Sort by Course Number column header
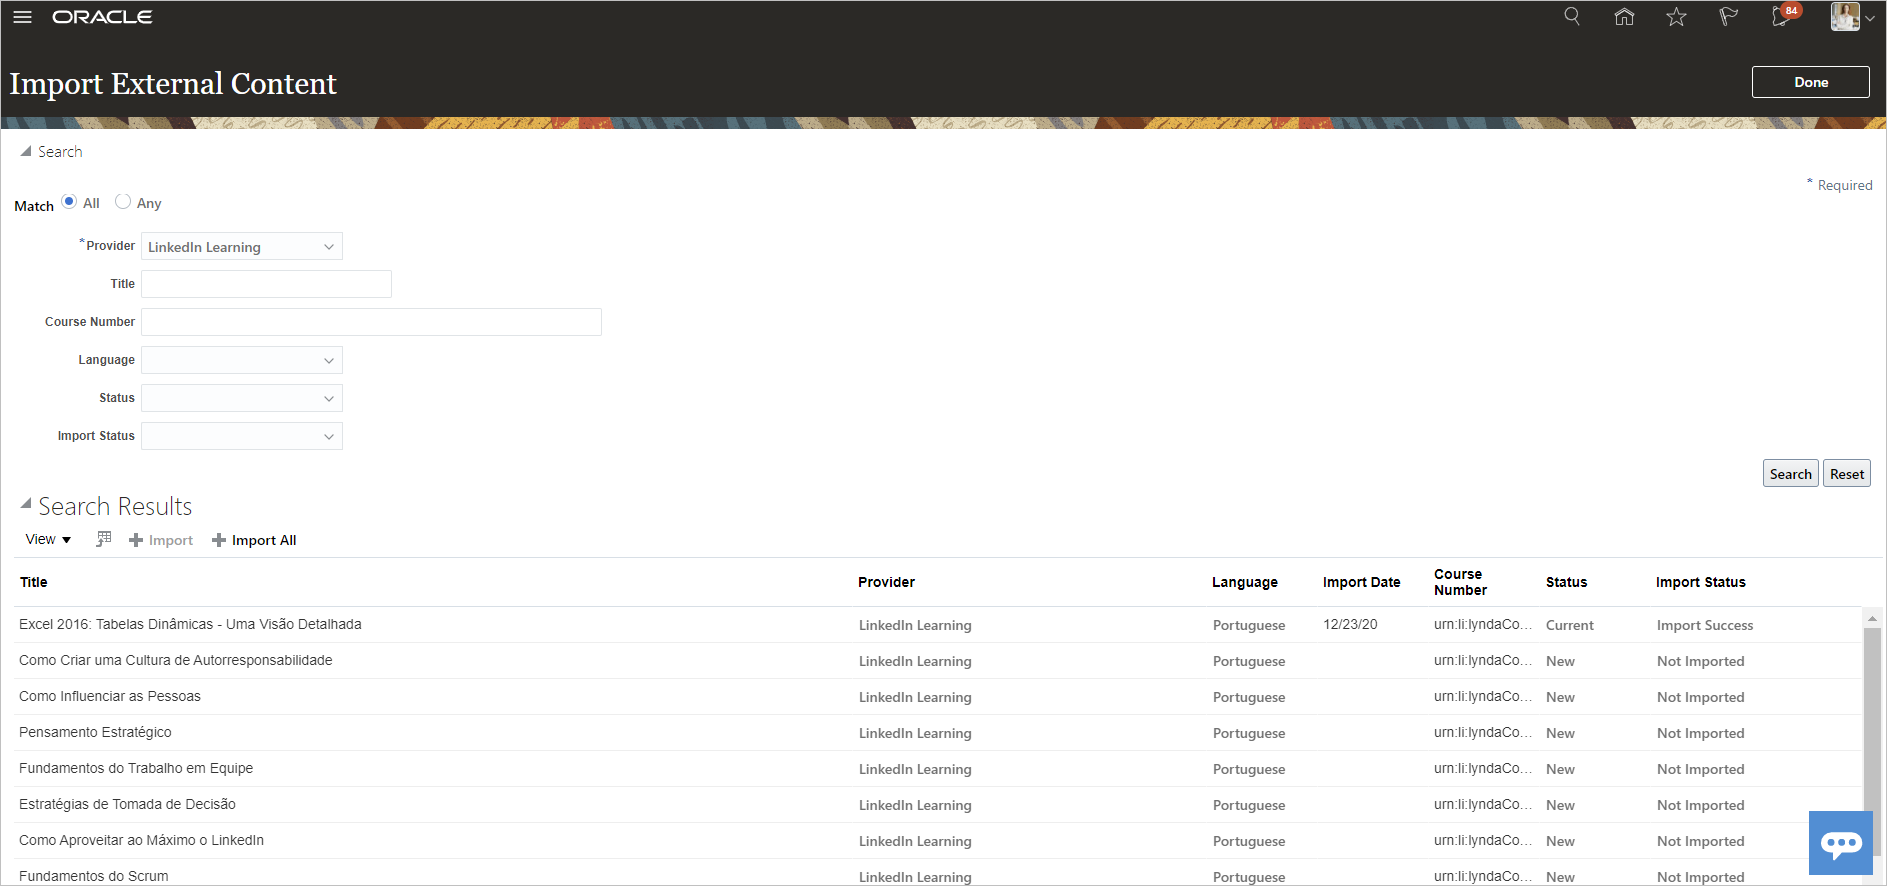This screenshot has height=886, width=1887. [x=1460, y=582]
